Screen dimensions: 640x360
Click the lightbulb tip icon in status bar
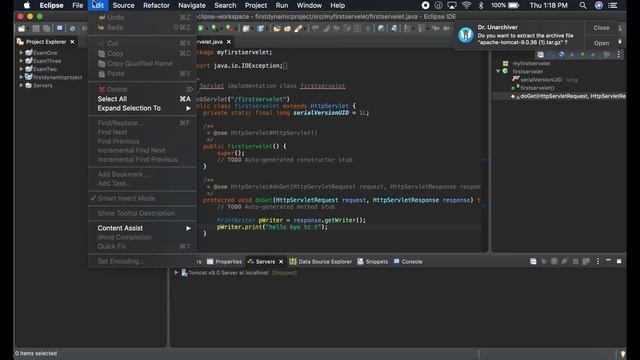(623, 354)
